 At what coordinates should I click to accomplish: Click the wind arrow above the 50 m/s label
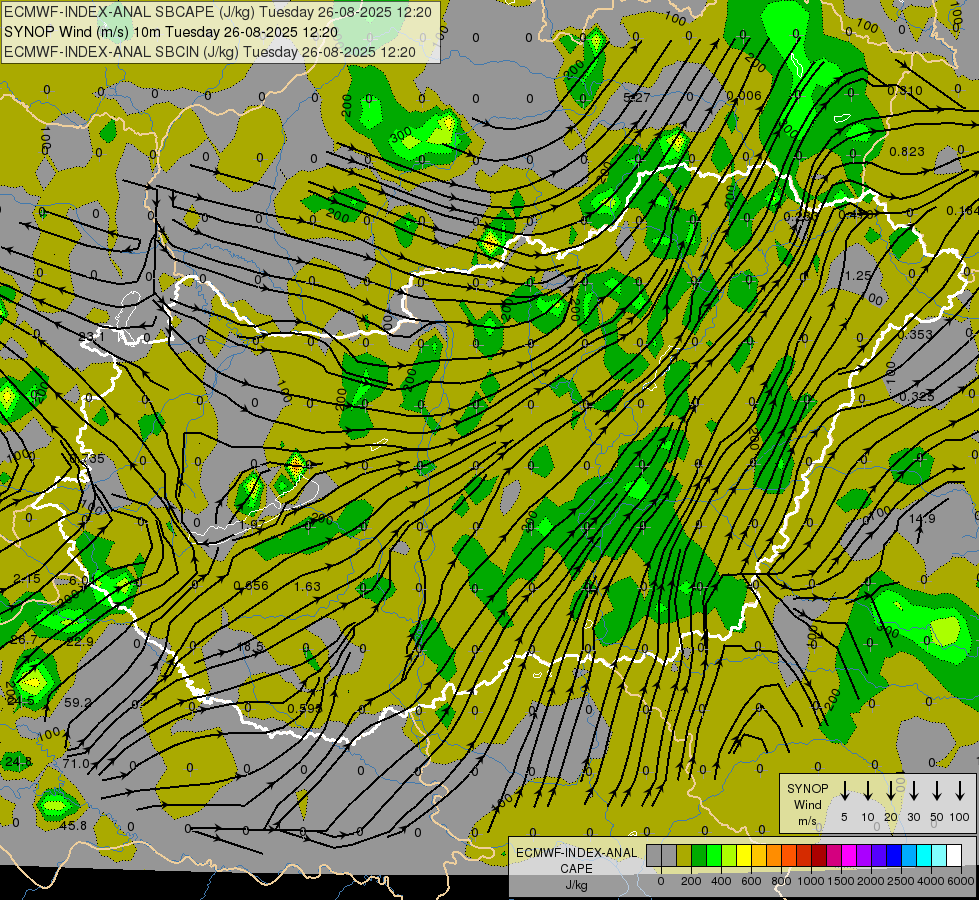(937, 791)
